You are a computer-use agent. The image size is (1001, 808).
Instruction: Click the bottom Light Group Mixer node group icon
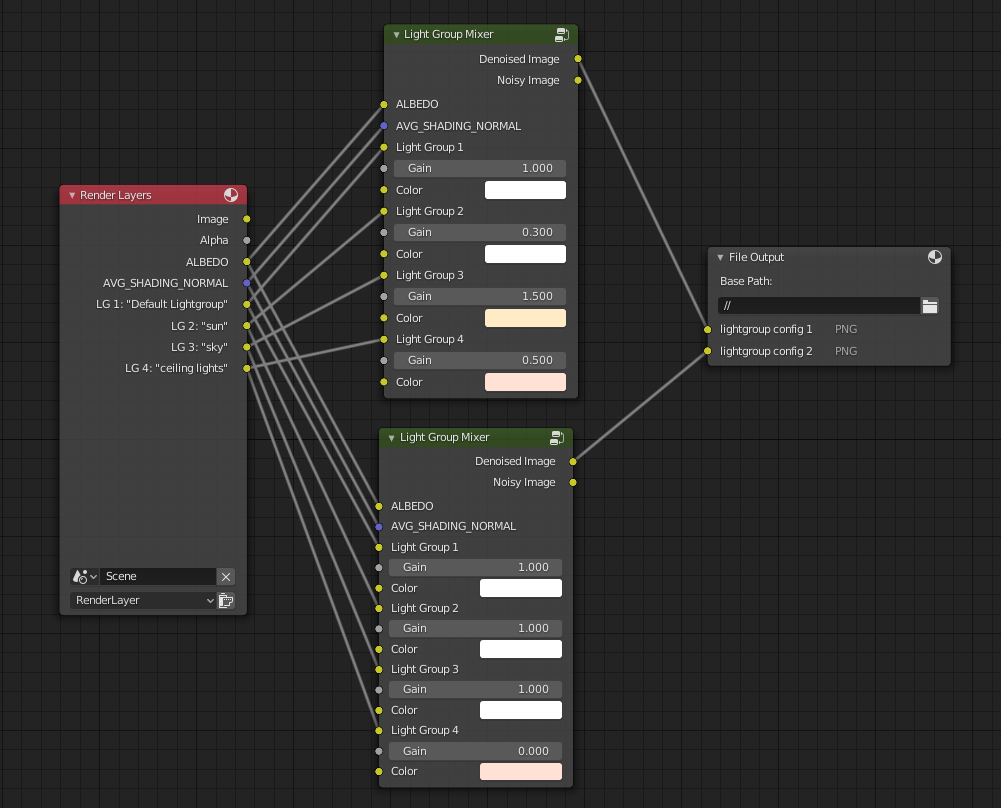point(558,438)
